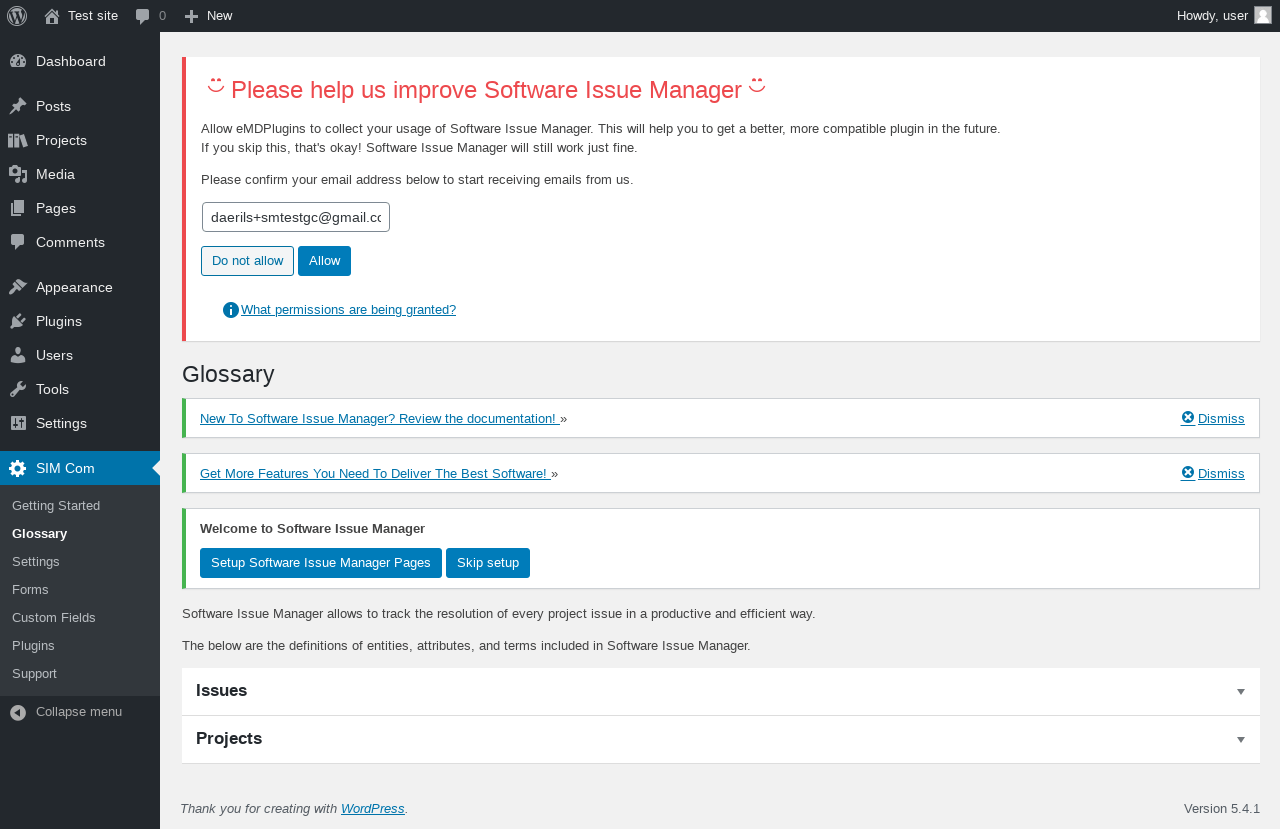This screenshot has width=1280, height=829.
Task: Click the Comments speech bubble sidebar icon
Action: 18,242
